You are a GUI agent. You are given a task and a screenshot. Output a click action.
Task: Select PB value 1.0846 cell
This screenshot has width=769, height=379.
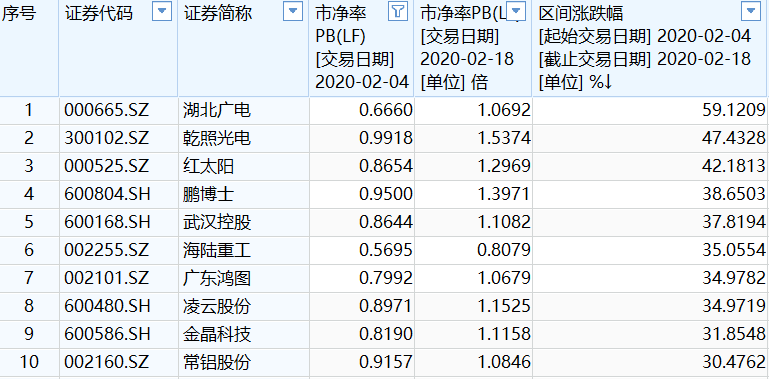473,362
